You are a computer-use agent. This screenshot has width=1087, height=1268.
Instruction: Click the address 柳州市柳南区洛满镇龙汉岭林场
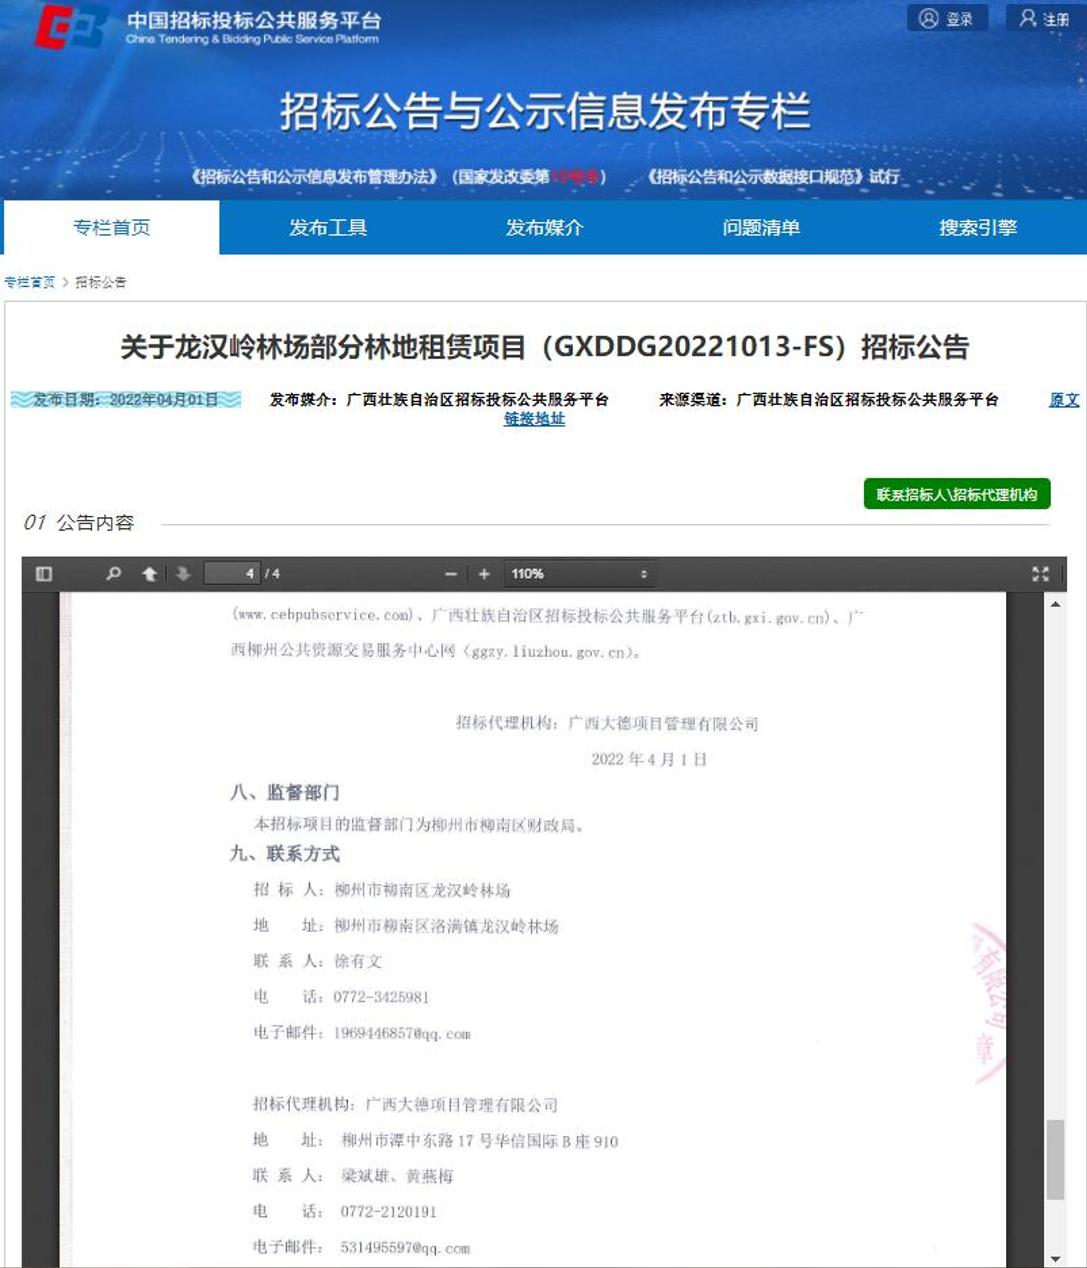point(446,926)
